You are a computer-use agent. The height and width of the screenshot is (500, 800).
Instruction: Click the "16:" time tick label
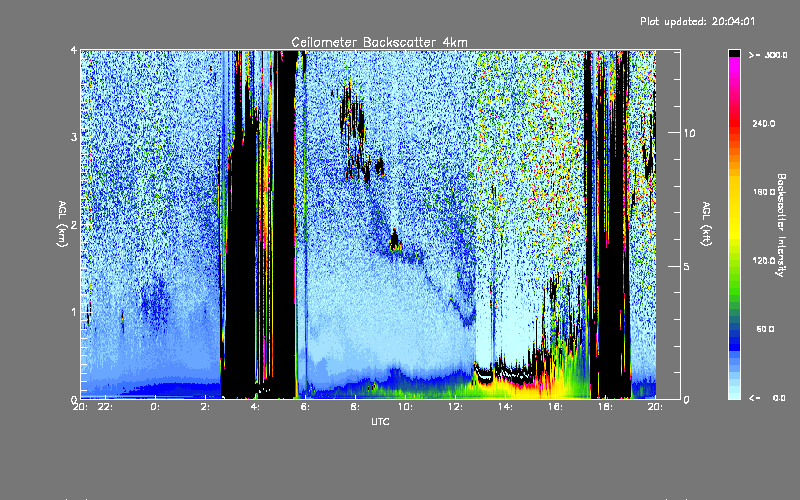coord(556,407)
